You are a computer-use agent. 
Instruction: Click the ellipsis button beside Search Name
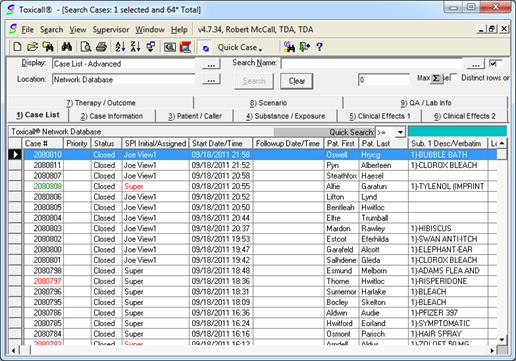click(476, 64)
